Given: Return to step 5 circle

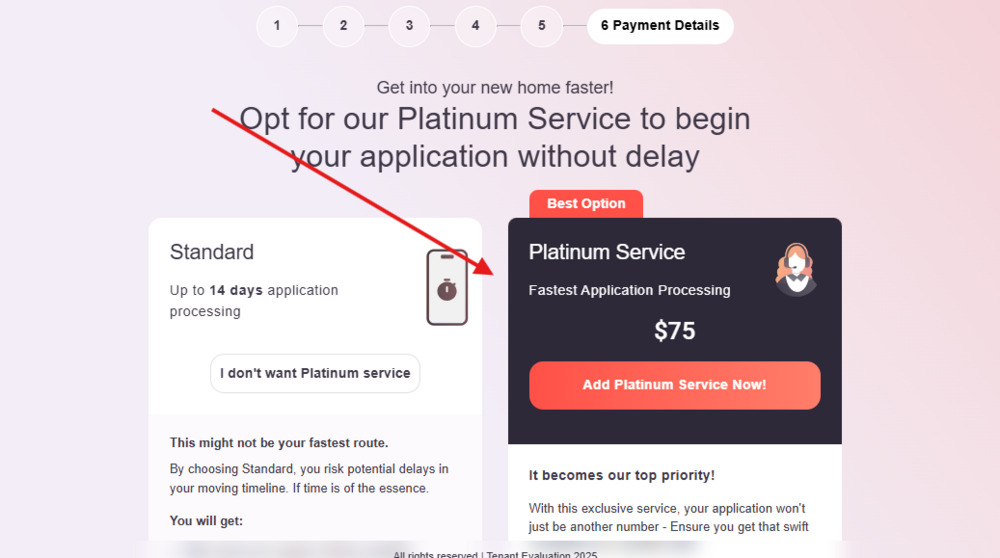Looking at the screenshot, I should click(542, 26).
